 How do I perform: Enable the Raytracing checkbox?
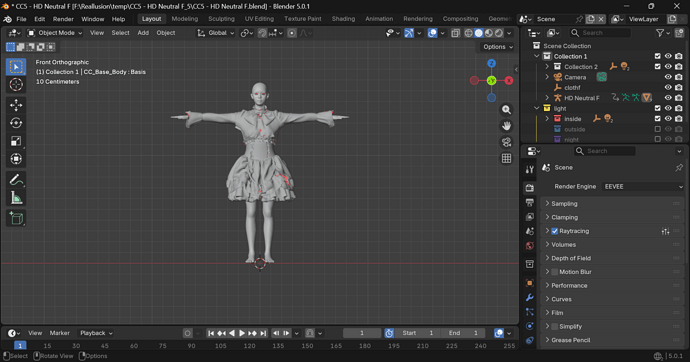(x=554, y=231)
